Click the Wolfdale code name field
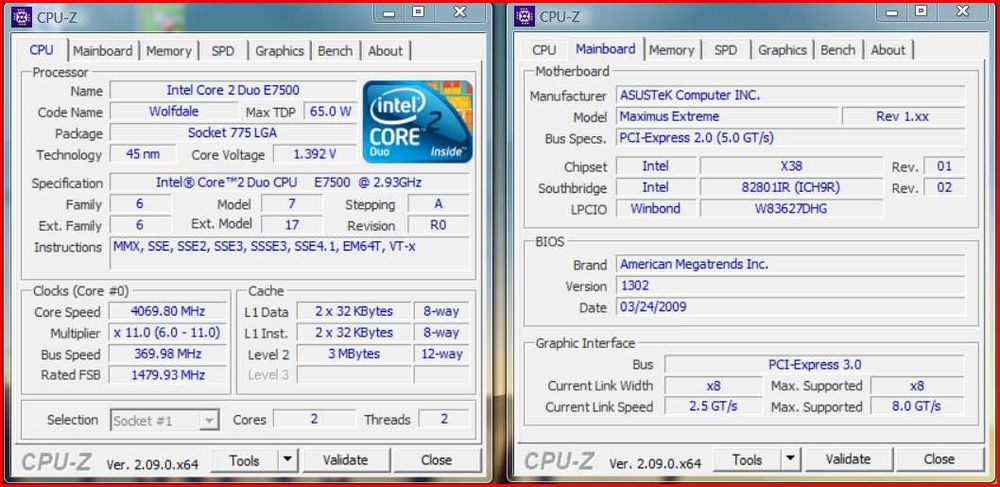Screen dimensions: 1000x487 tap(173, 112)
